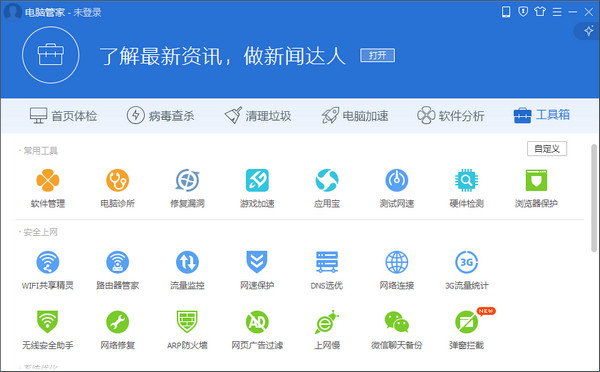Switch to 软件分析 tab

(x=451, y=116)
